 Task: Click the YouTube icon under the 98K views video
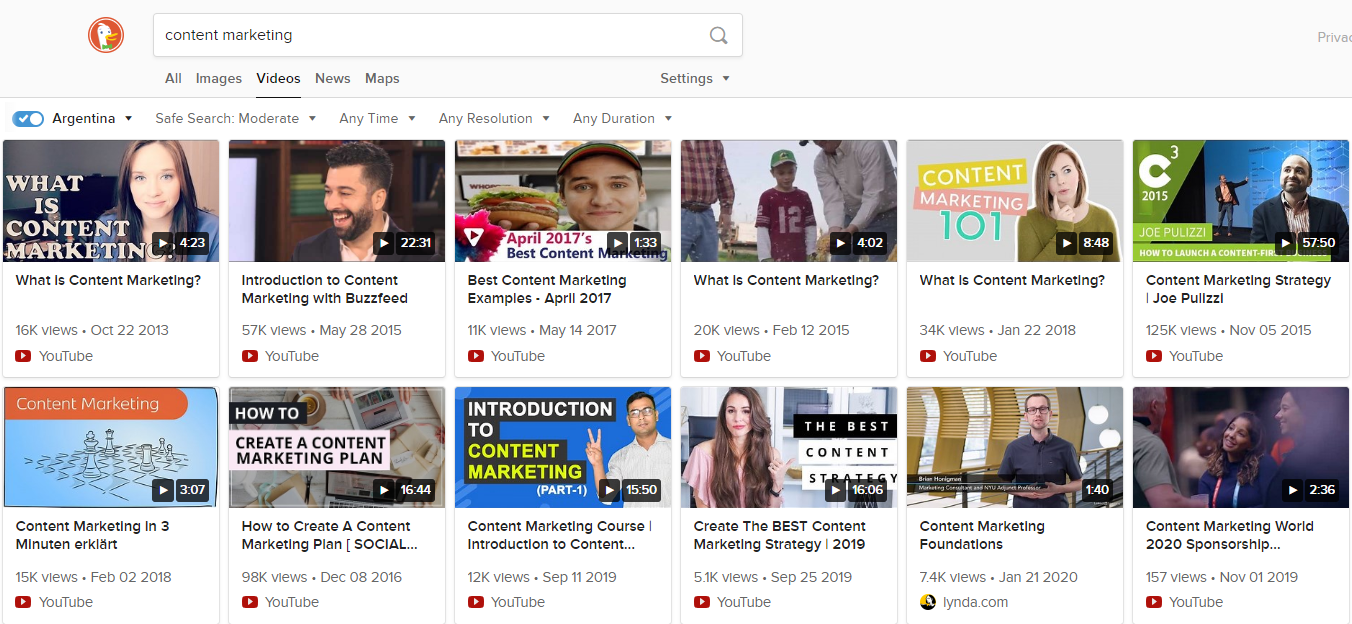(x=249, y=602)
